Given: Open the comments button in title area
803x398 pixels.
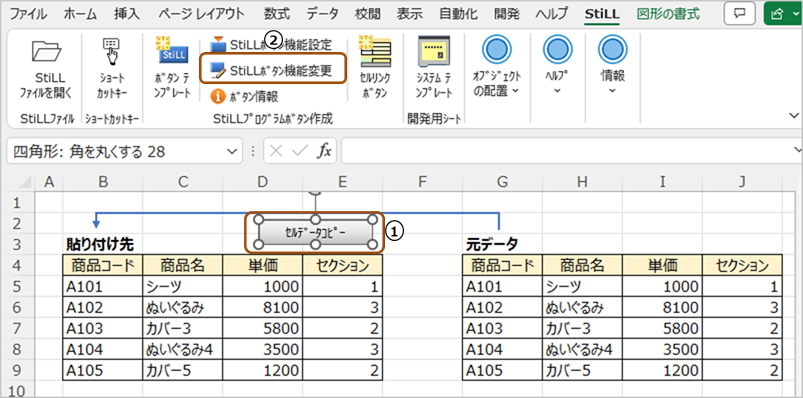Looking at the screenshot, I should [x=739, y=14].
